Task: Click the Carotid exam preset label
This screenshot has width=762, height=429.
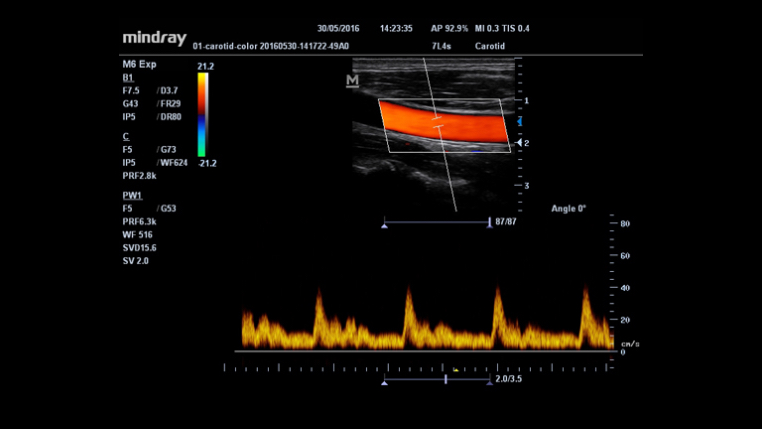Action: [489, 45]
